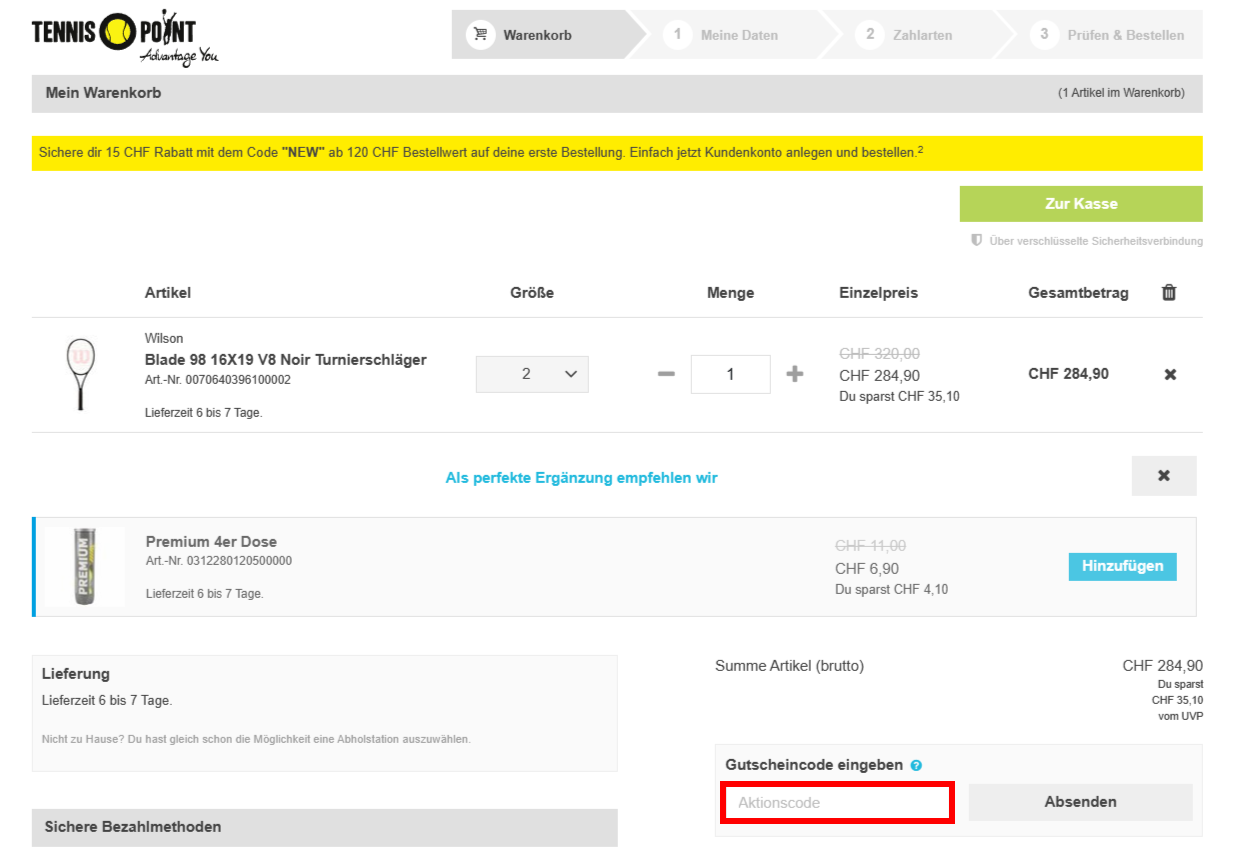
Task: Click the Aktionscode input field
Action: click(x=837, y=803)
